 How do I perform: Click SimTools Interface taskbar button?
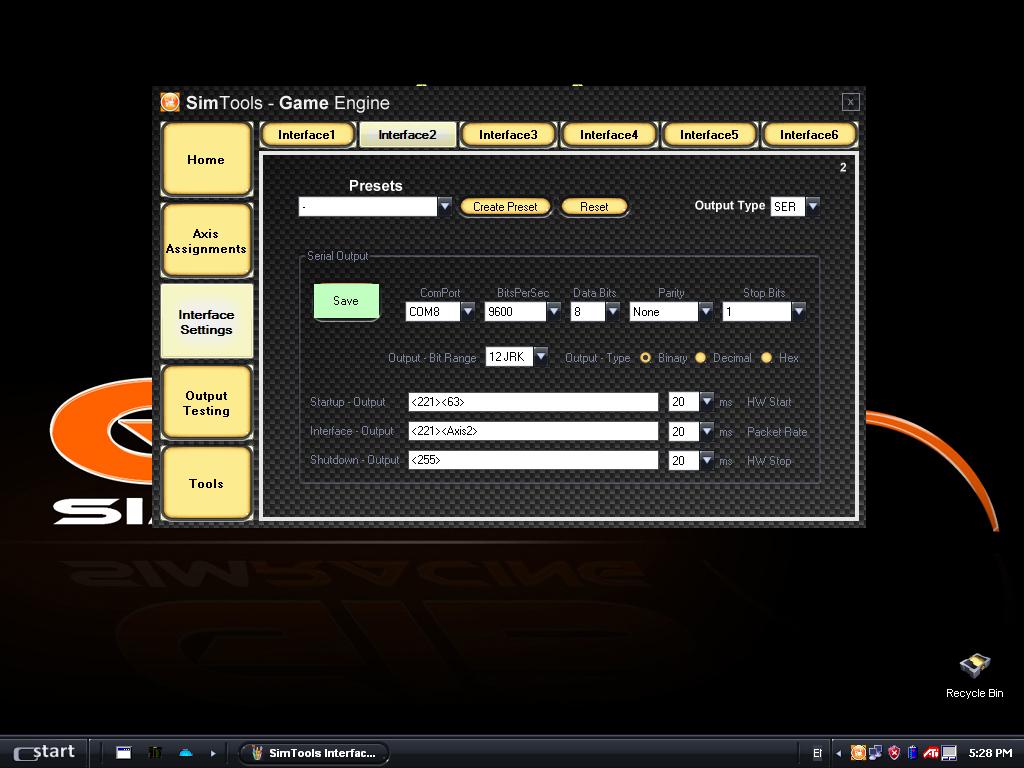(x=314, y=753)
